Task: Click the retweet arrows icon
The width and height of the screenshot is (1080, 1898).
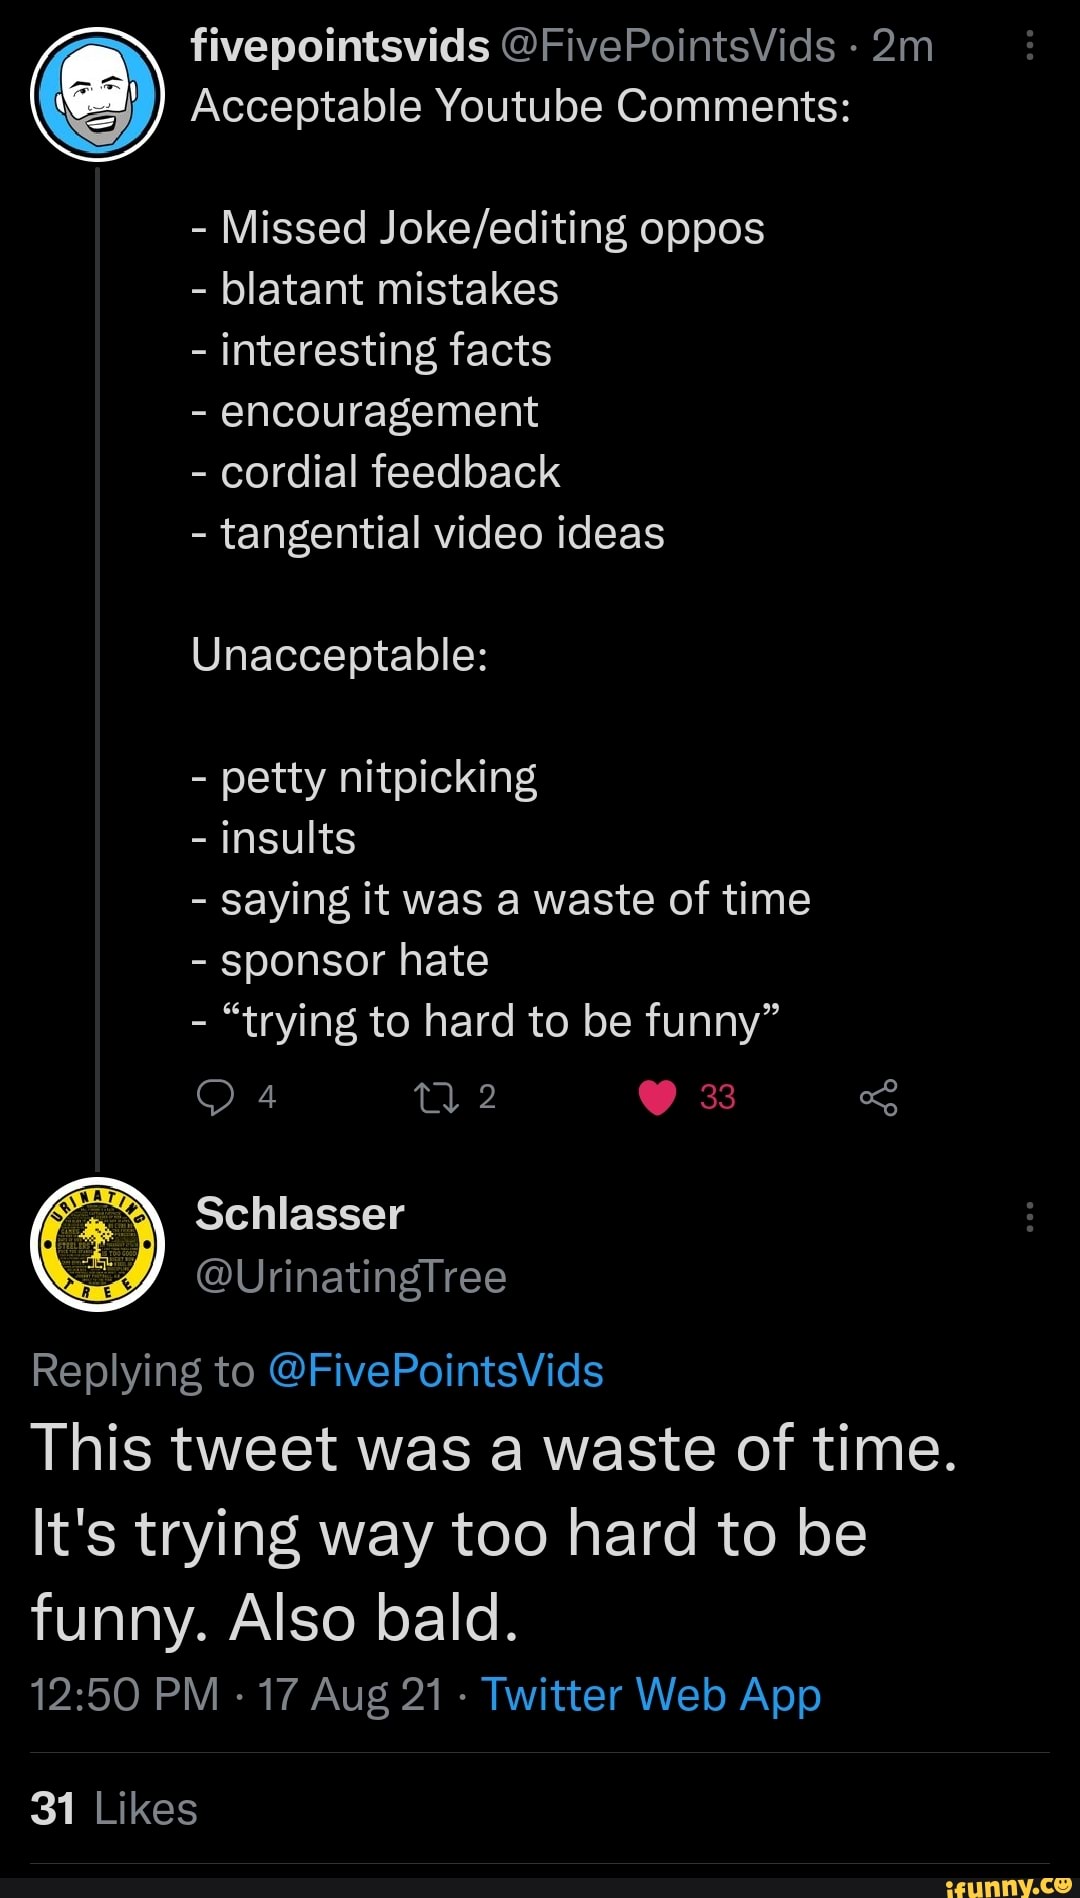Action: (x=436, y=1098)
